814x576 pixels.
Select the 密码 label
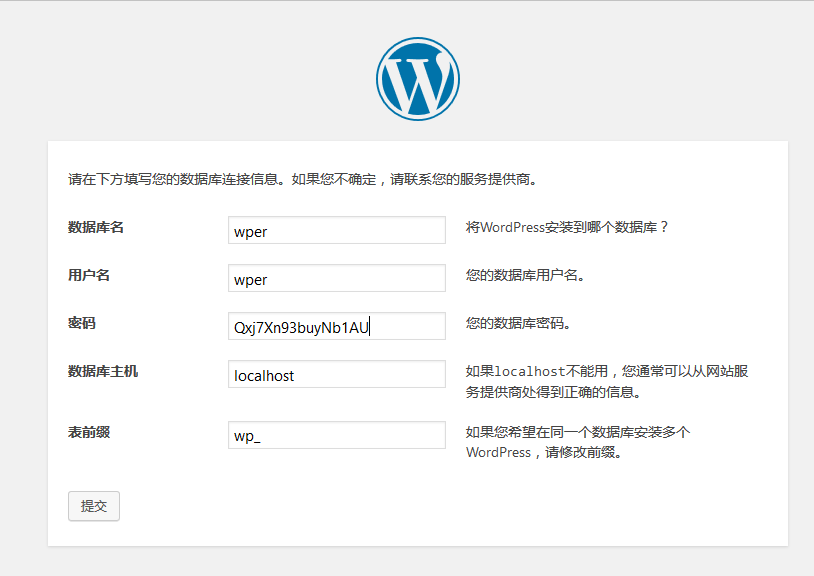[x=82, y=324]
